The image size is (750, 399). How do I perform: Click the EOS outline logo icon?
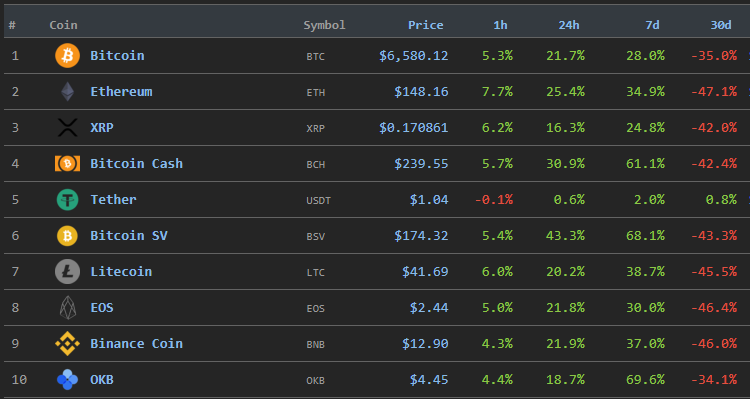click(67, 308)
